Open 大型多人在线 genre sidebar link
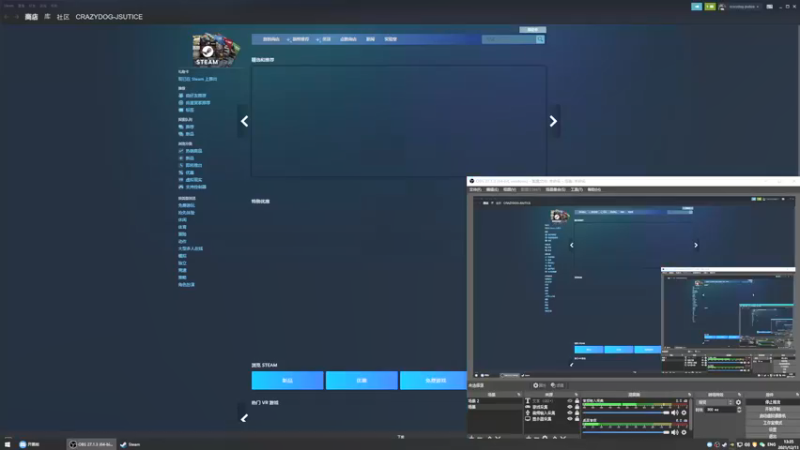 tap(190, 248)
